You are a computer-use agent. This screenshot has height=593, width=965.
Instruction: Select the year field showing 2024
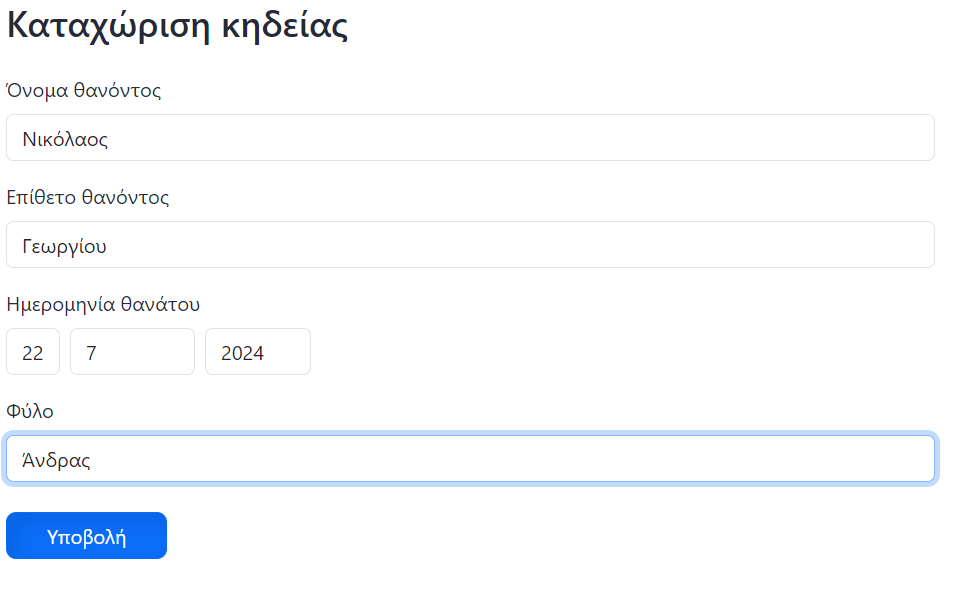point(258,352)
